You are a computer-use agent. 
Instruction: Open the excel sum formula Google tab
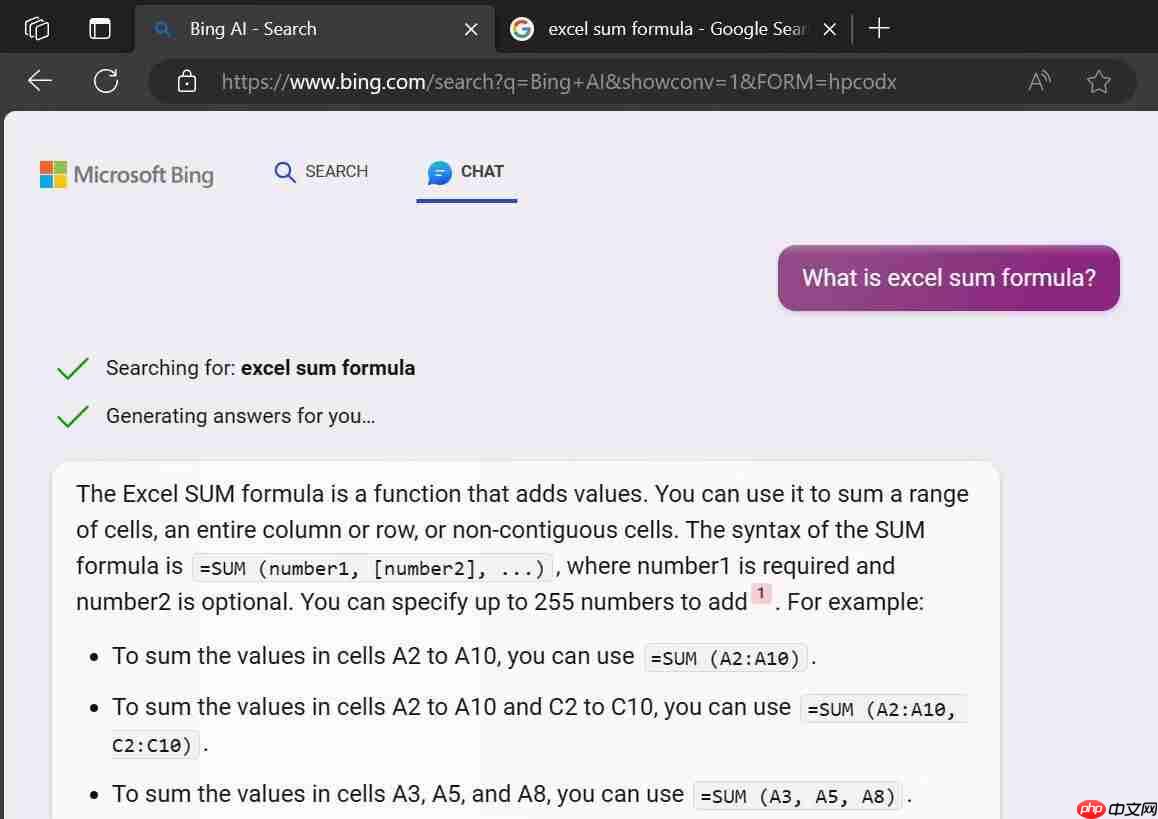point(670,28)
